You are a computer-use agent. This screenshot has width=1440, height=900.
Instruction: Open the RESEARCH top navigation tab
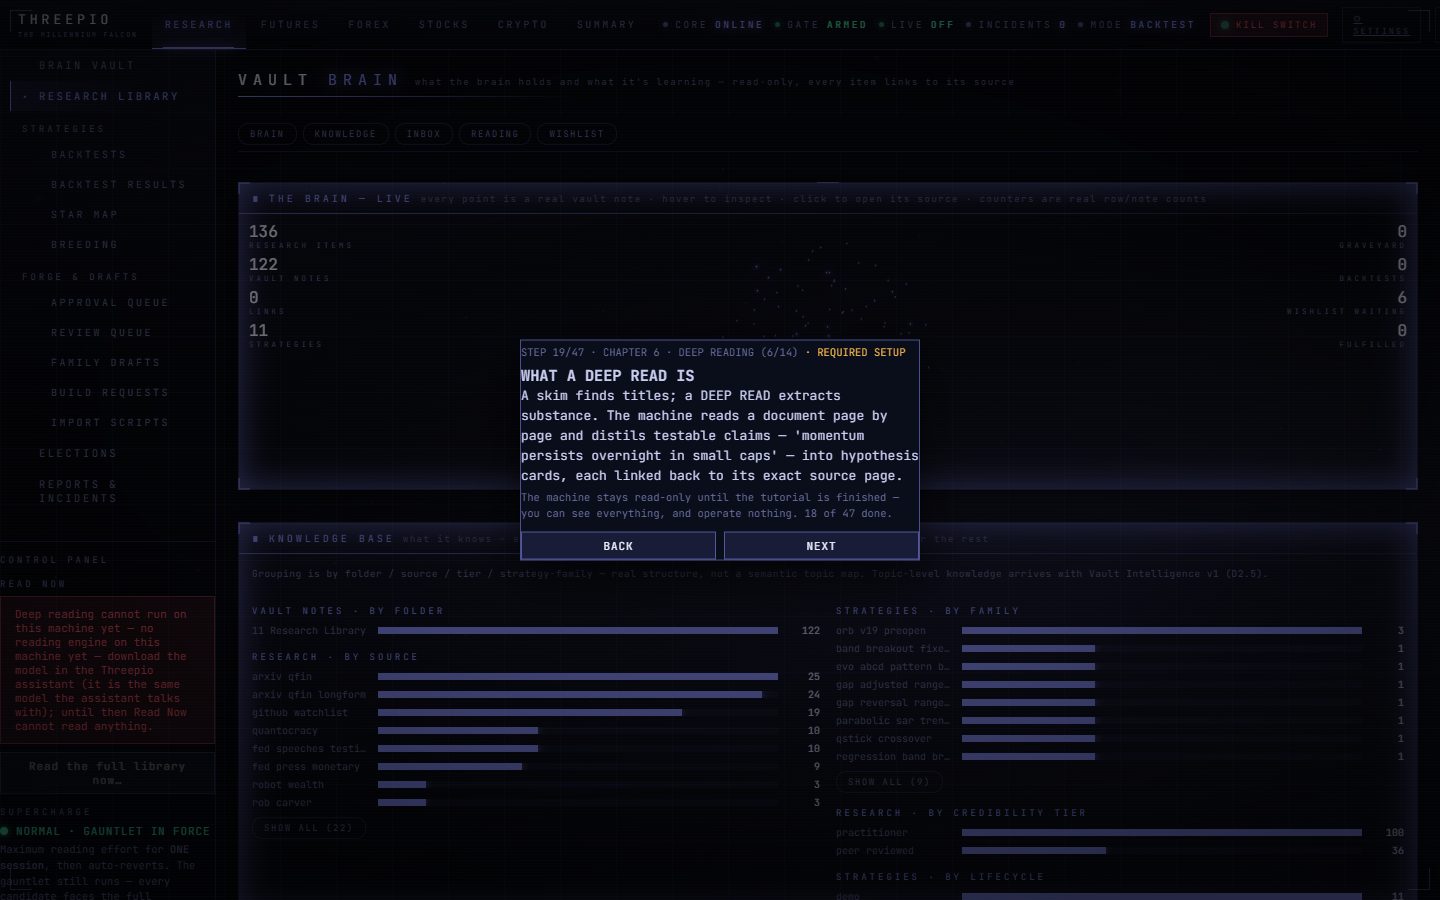click(198, 25)
